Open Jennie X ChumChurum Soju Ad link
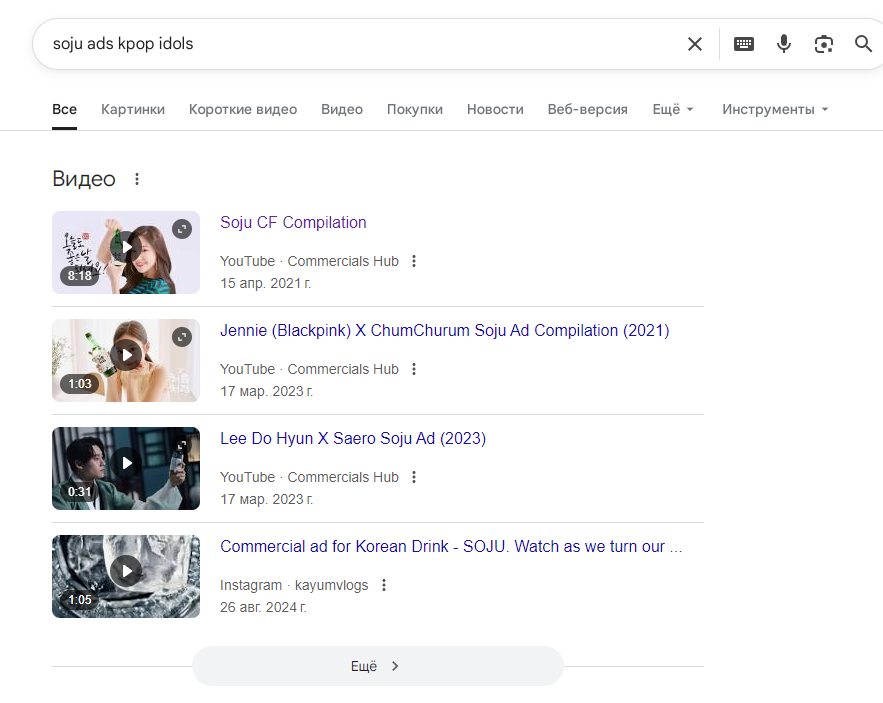This screenshot has width=883, height=703. [x=444, y=331]
